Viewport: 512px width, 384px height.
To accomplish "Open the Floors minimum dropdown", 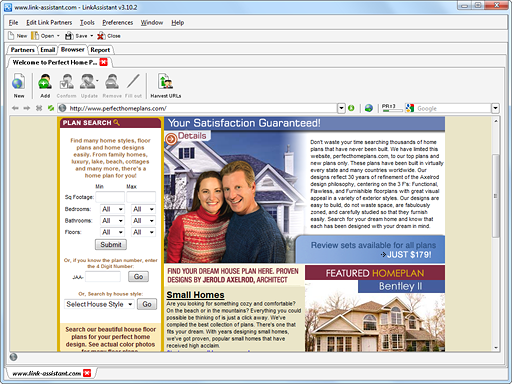I will (112, 232).
